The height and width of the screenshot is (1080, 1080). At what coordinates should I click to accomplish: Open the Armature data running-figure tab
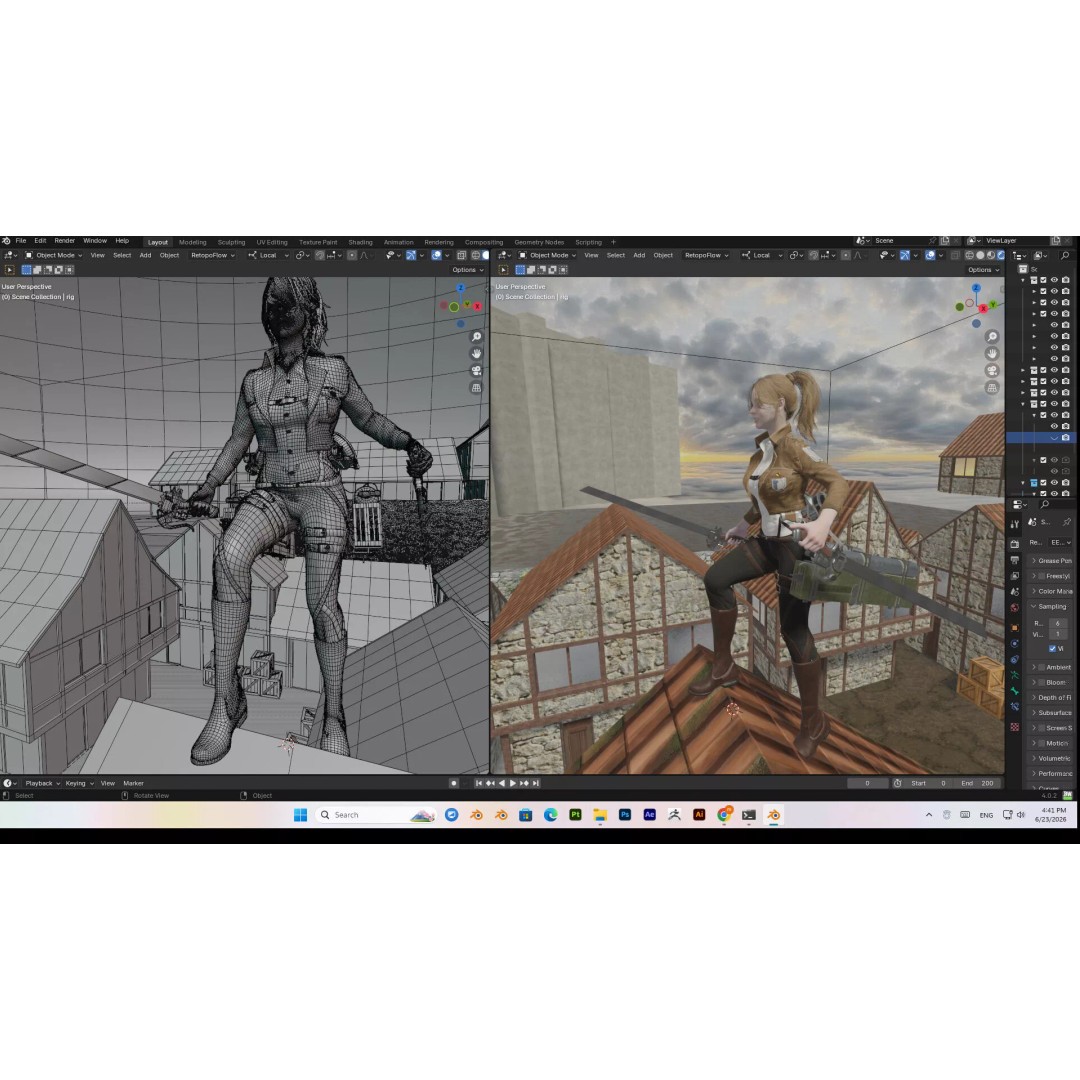pyautogui.click(x=1015, y=675)
